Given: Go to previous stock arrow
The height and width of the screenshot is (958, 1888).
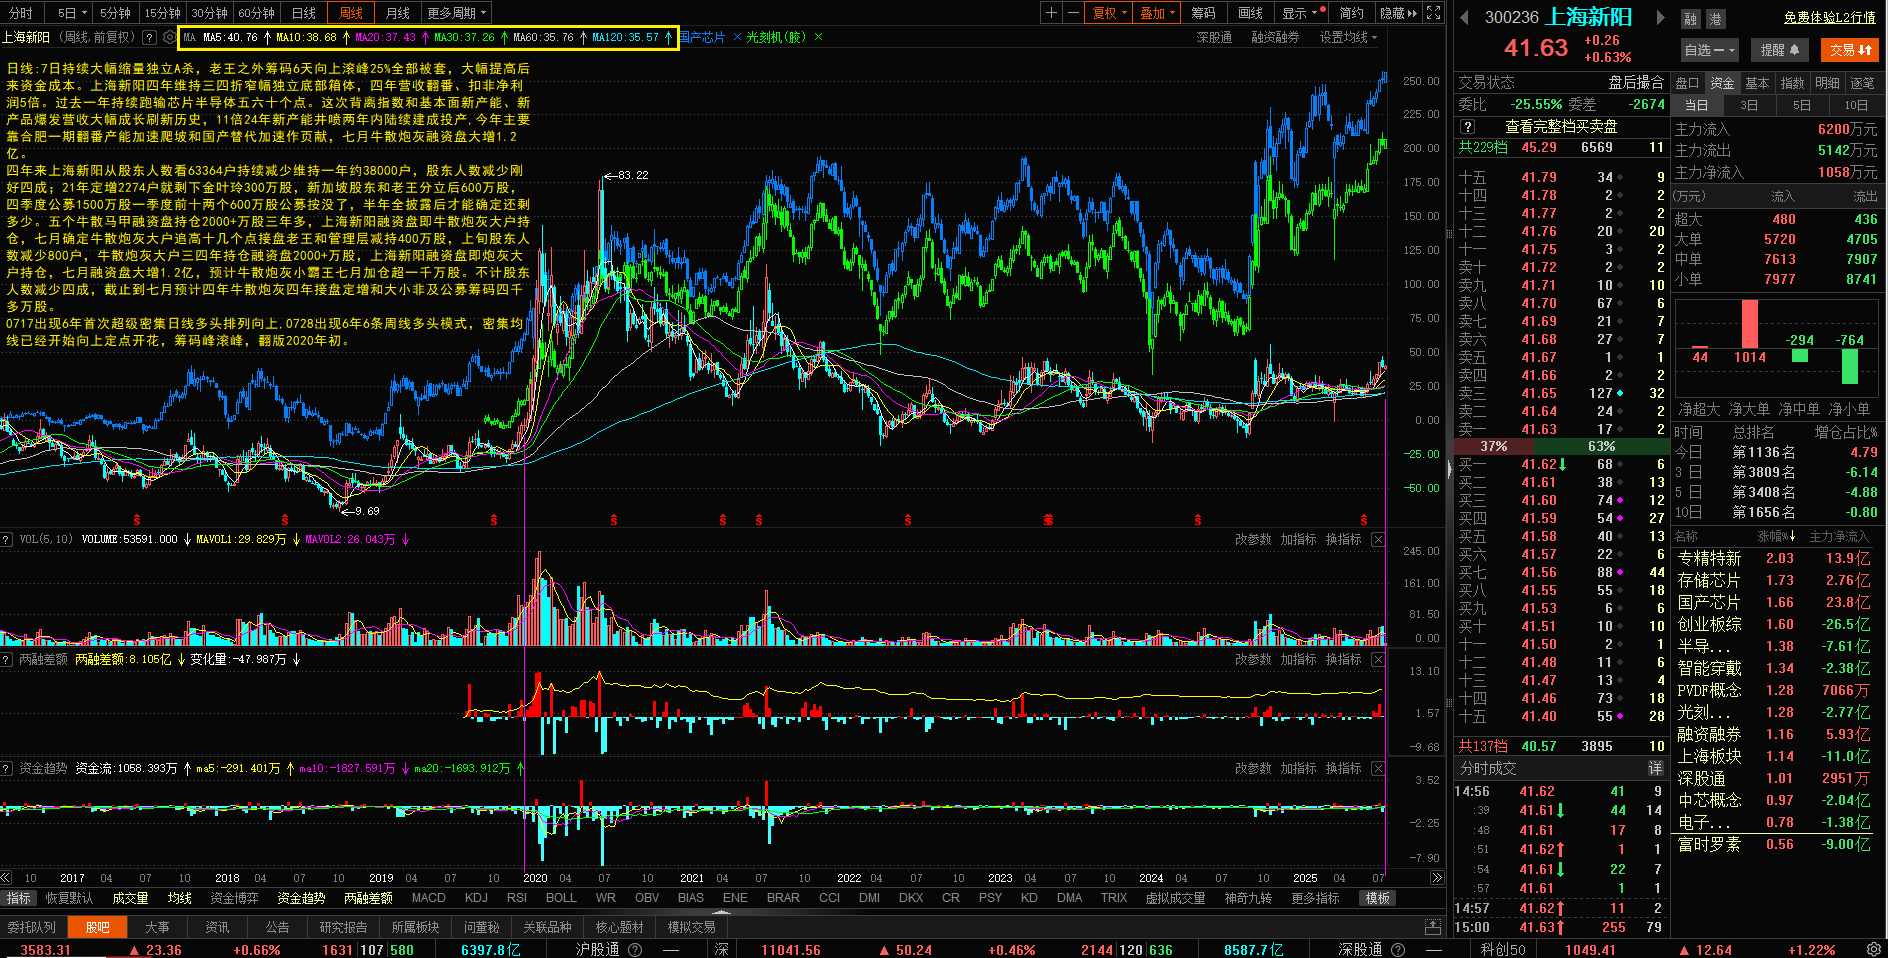Looking at the screenshot, I should 1464,17.
